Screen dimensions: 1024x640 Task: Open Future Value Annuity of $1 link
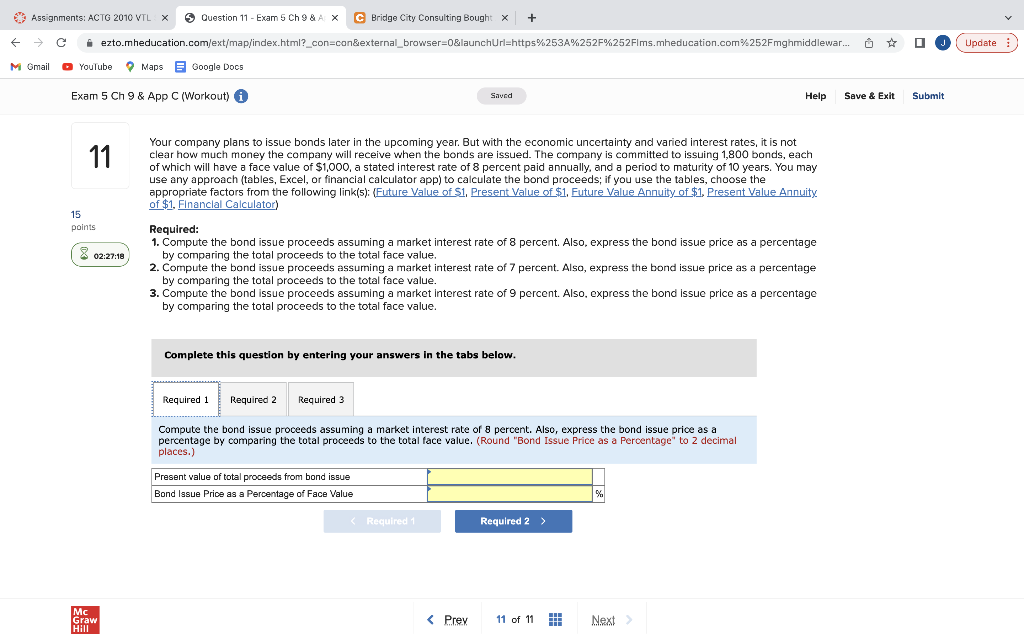pos(637,192)
